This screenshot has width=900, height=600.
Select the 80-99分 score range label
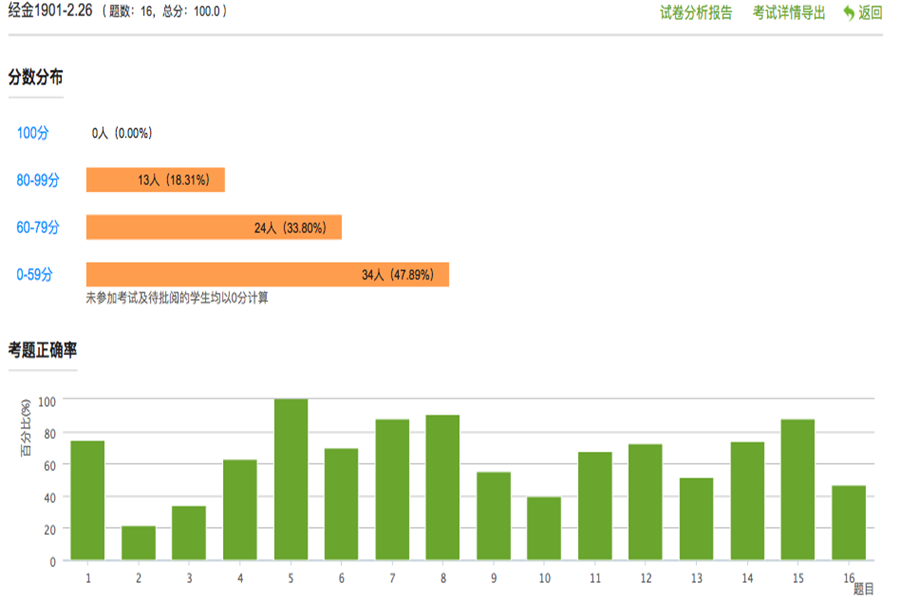(38, 180)
